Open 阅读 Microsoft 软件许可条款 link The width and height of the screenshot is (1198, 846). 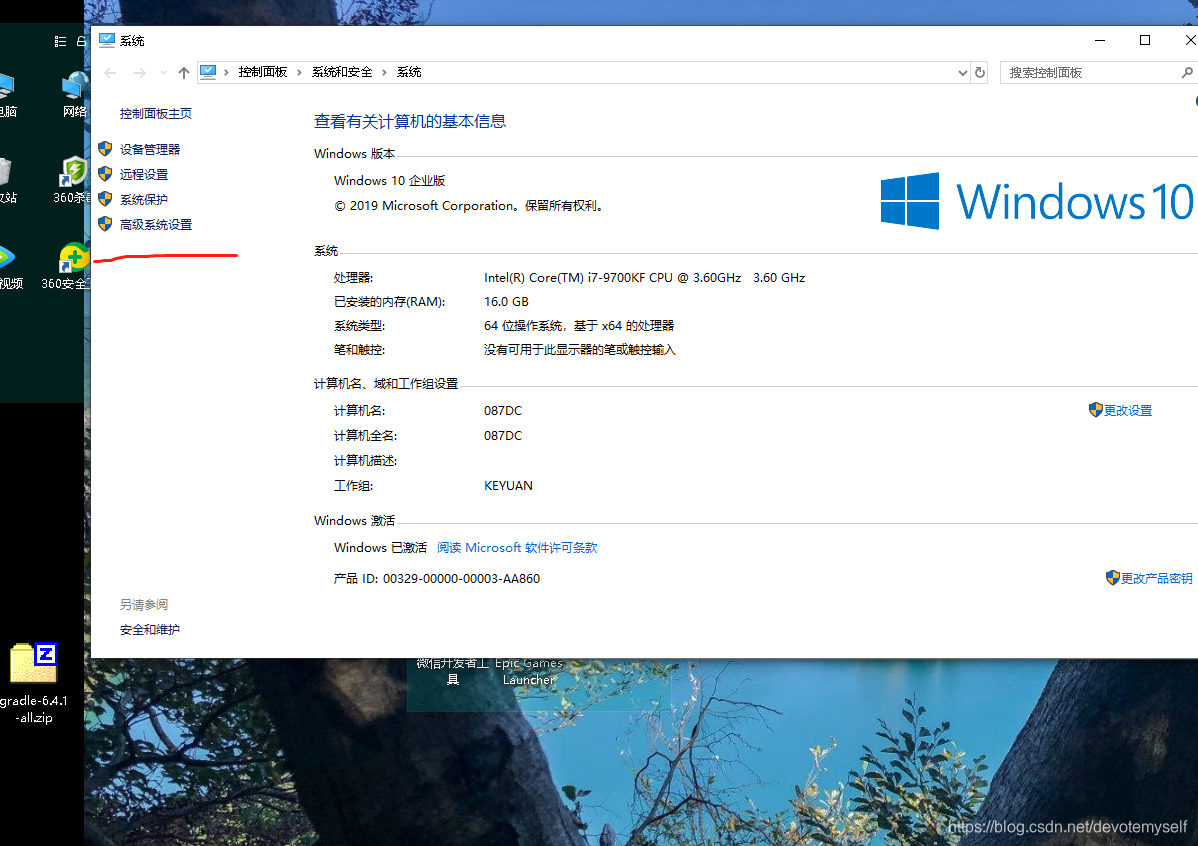[x=517, y=548]
